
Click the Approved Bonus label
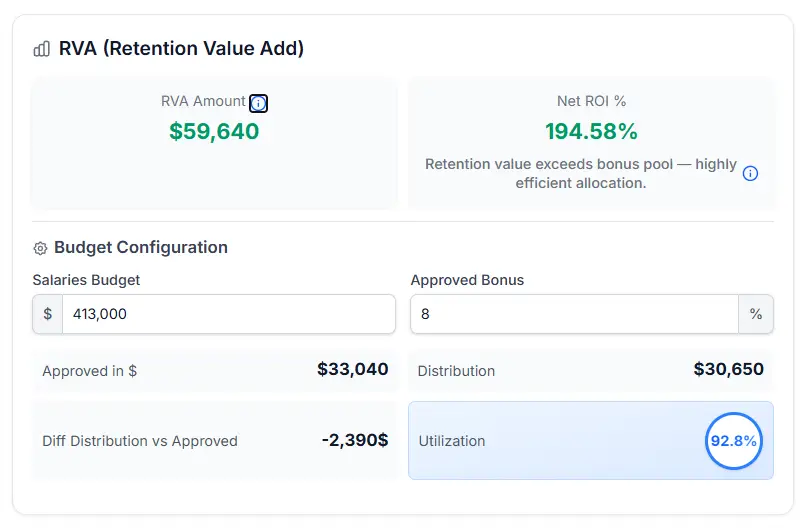click(467, 280)
